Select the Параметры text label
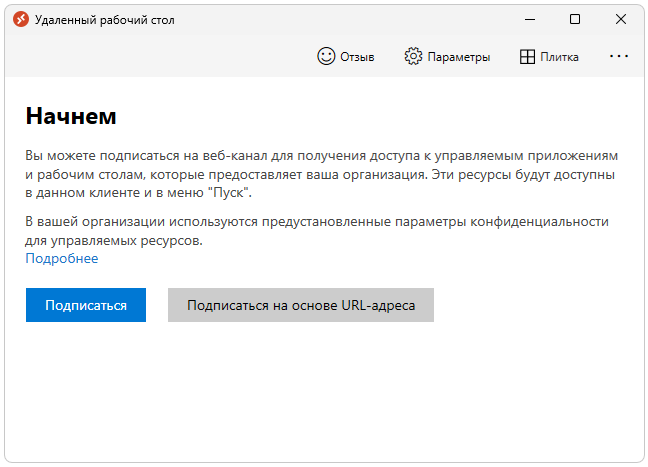 (459, 57)
